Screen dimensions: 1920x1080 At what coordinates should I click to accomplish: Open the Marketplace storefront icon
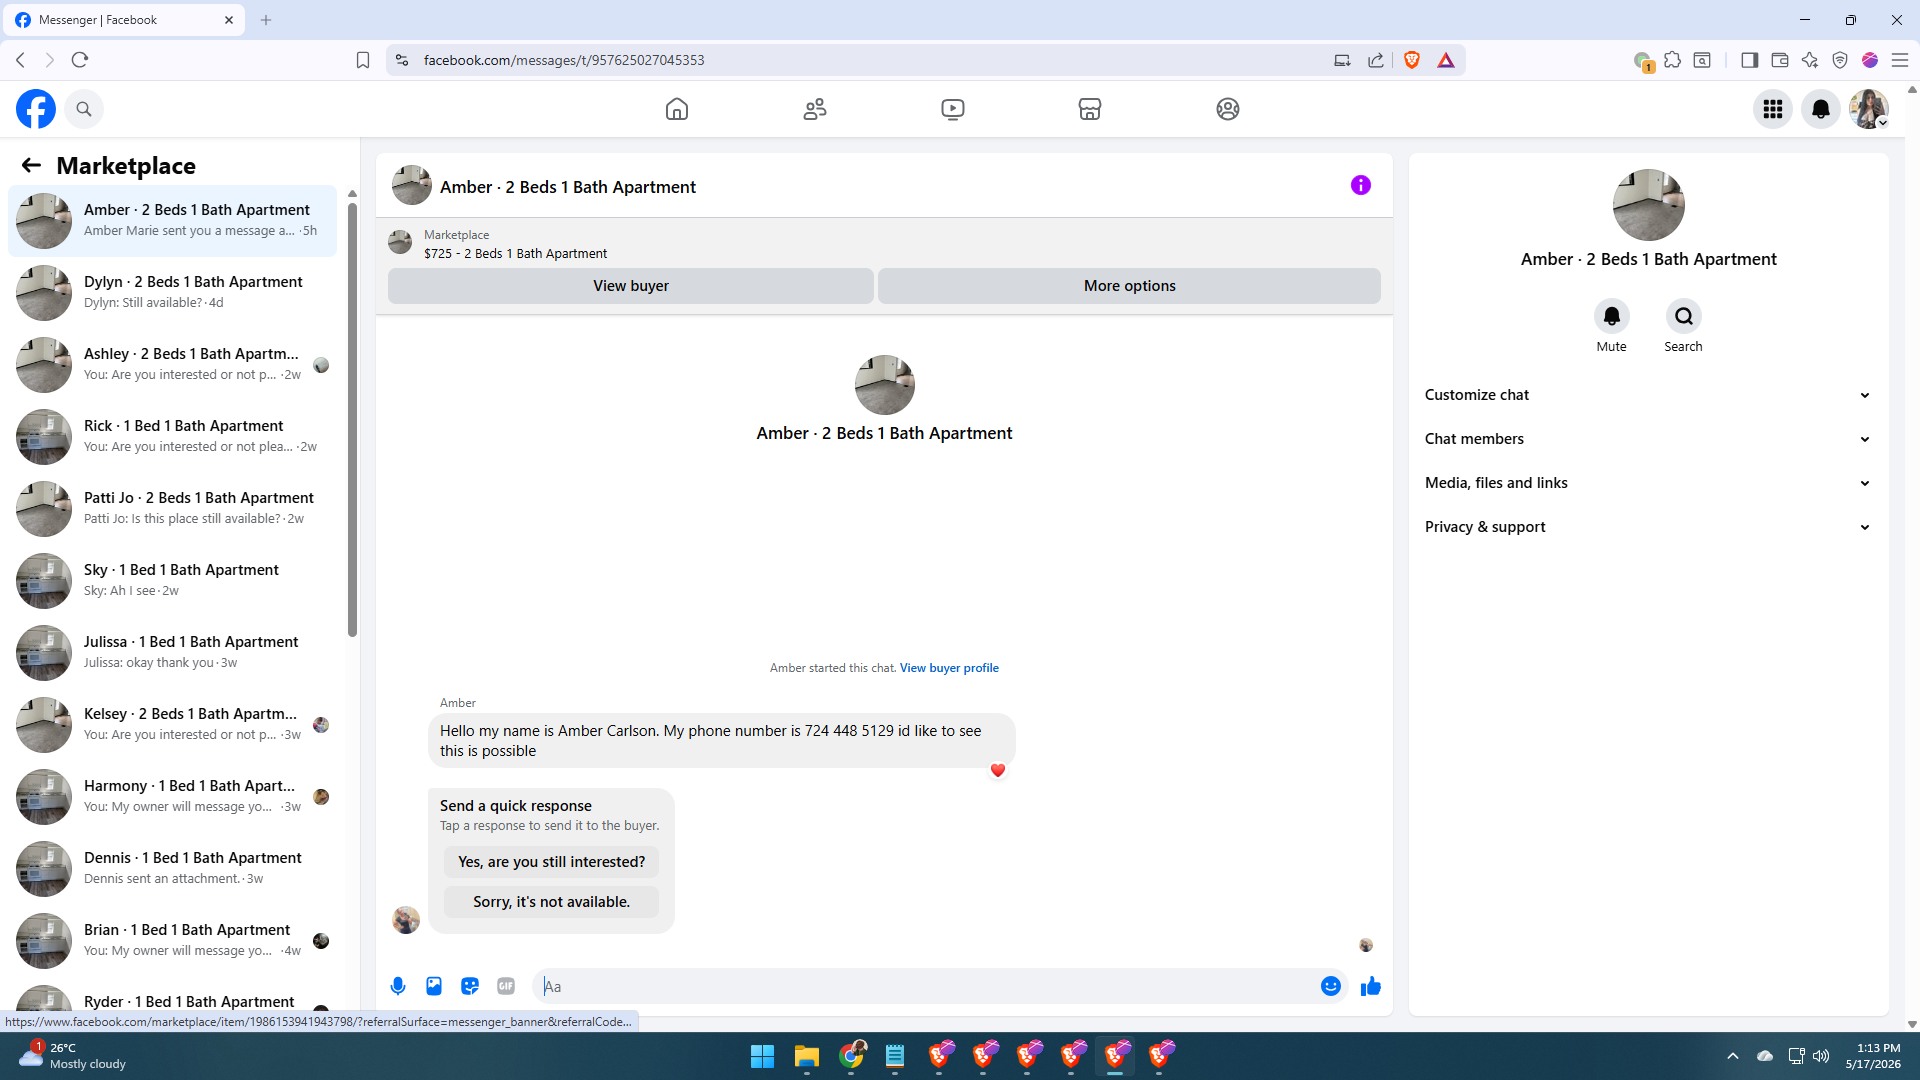[1090, 109]
